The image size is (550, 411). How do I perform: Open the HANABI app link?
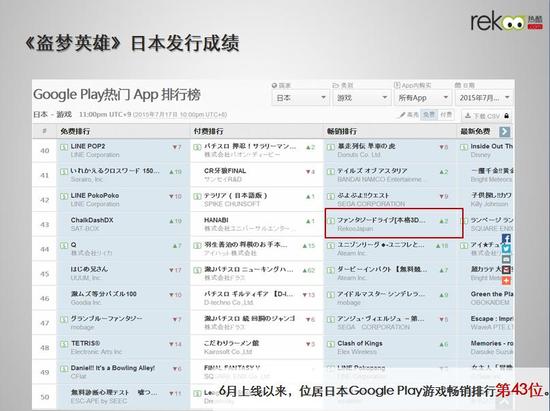pyautogui.click(x=216, y=220)
